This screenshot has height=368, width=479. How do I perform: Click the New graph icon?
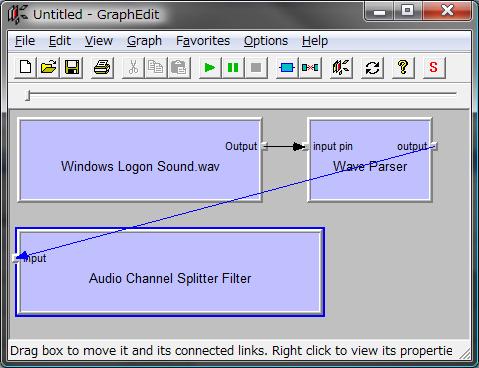coord(26,68)
